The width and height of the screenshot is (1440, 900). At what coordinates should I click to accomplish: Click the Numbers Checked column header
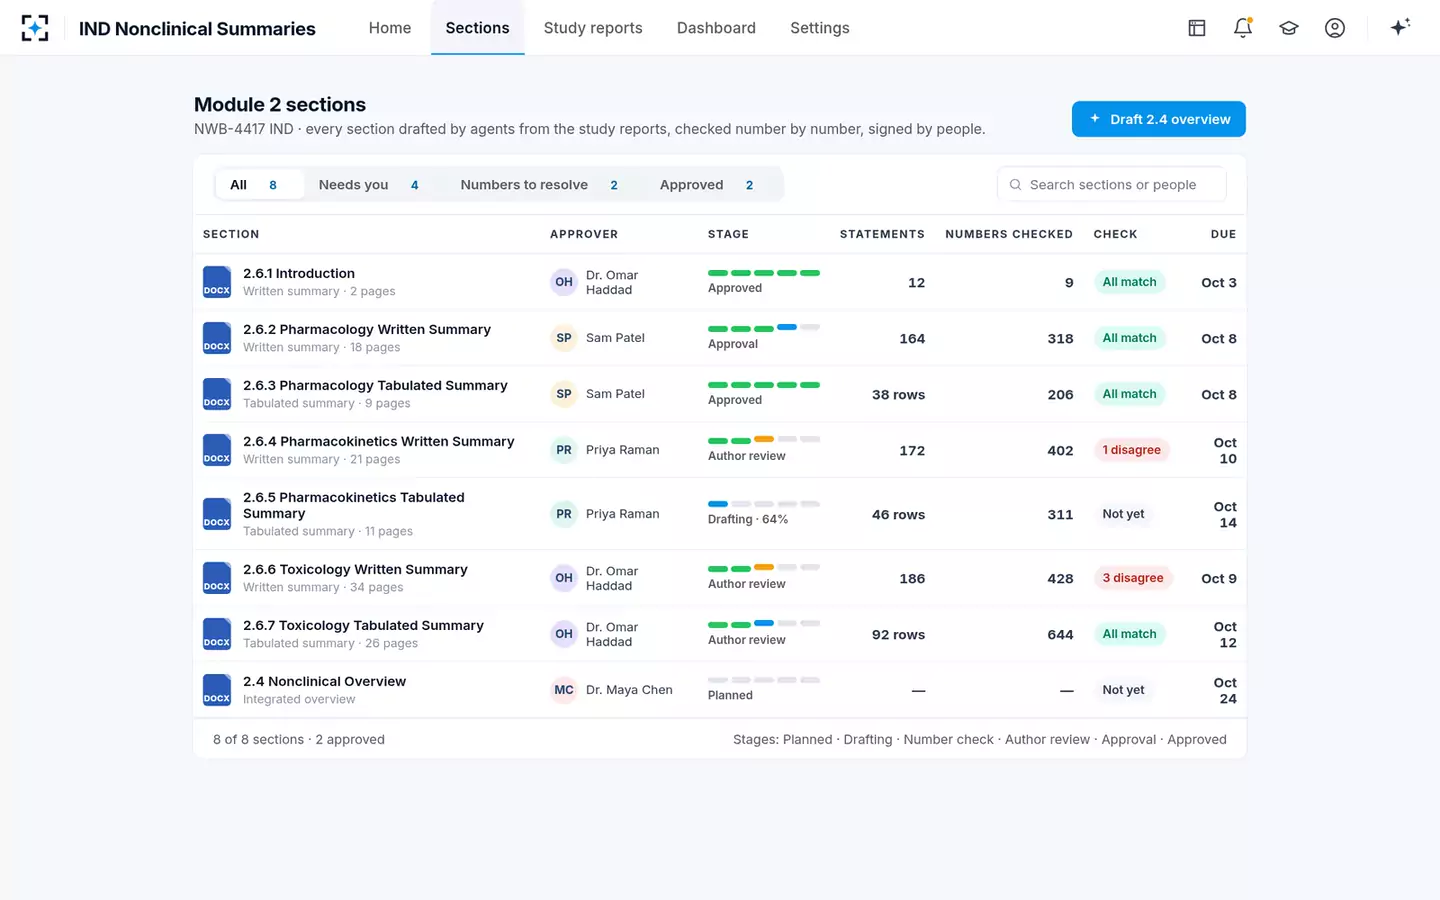[1009, 234]
